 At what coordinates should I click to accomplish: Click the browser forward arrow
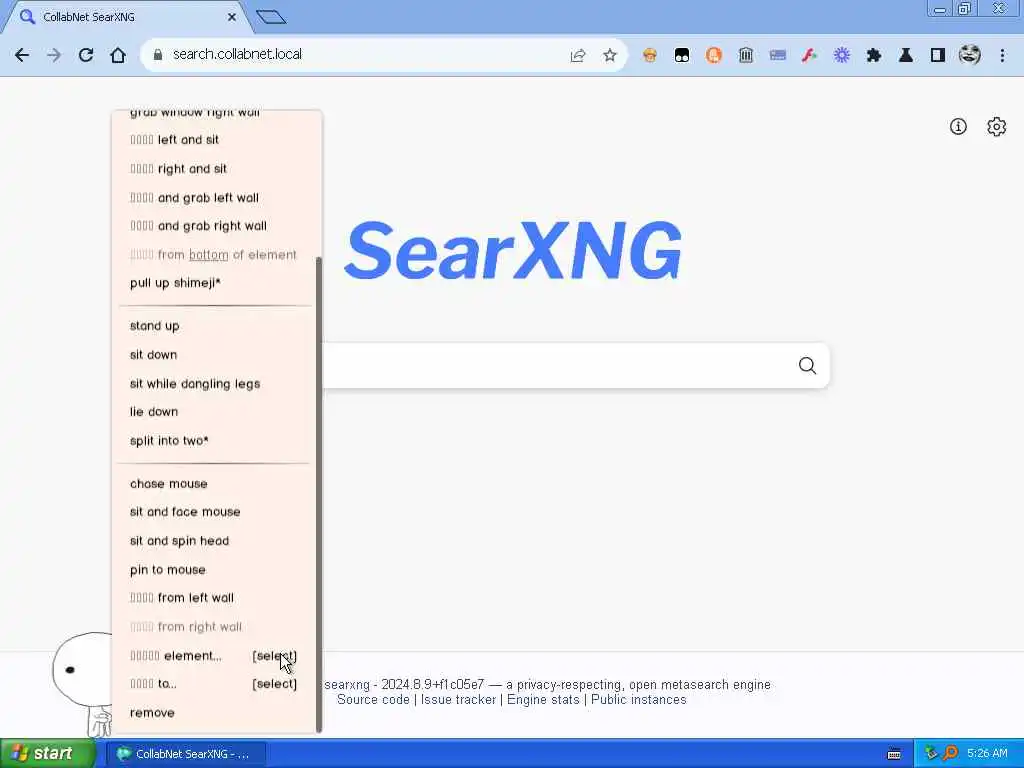point(54,56)
